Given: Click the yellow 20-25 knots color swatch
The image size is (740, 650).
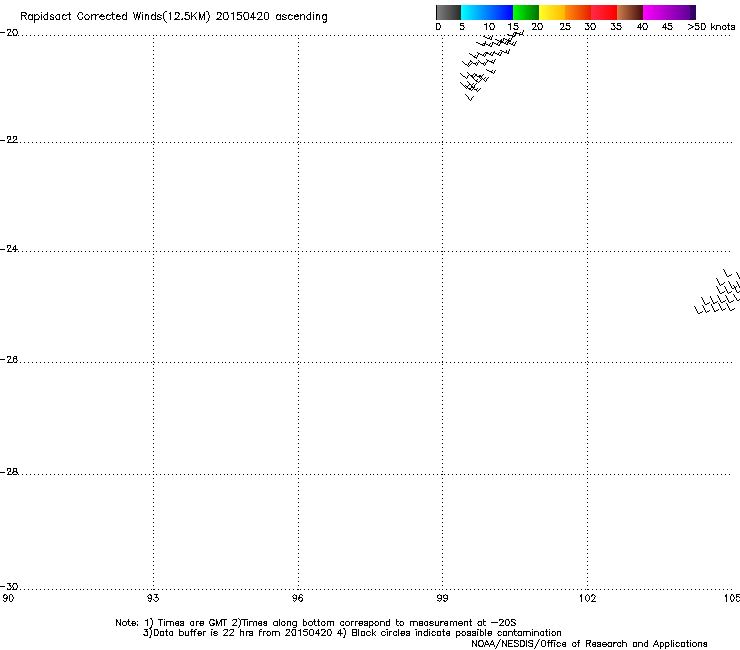Looking at the screenshot, I should (x=552, y=12).
